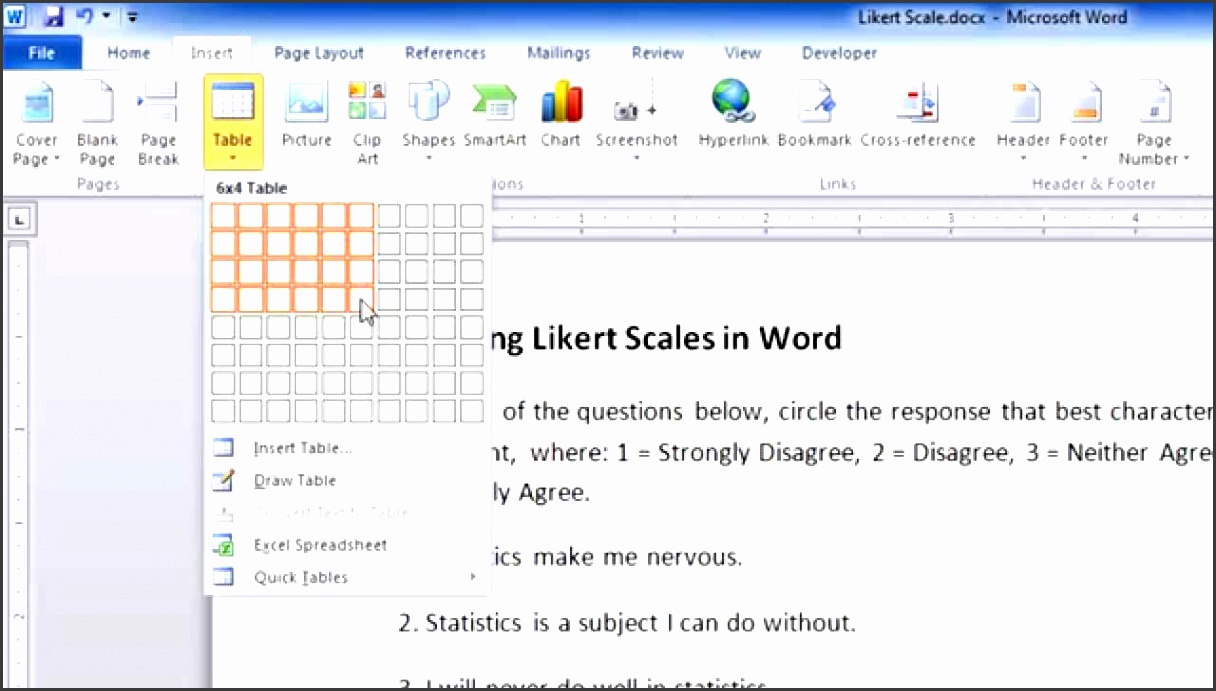Open the Picture insert tool
The height and width of the screenshot is (691, 1216).
[x=307, y=117]
